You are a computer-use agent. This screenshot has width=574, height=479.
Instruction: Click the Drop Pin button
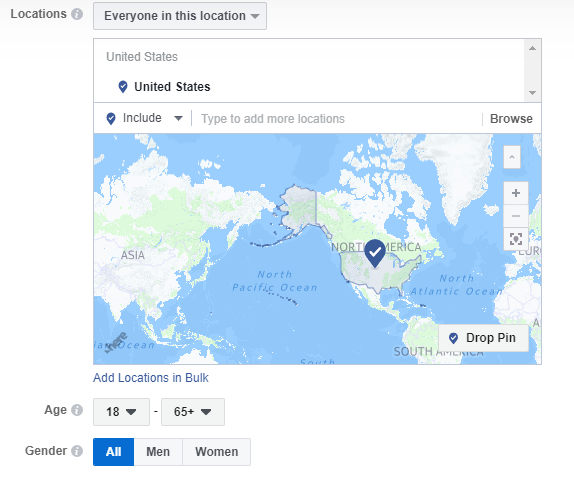483,338
